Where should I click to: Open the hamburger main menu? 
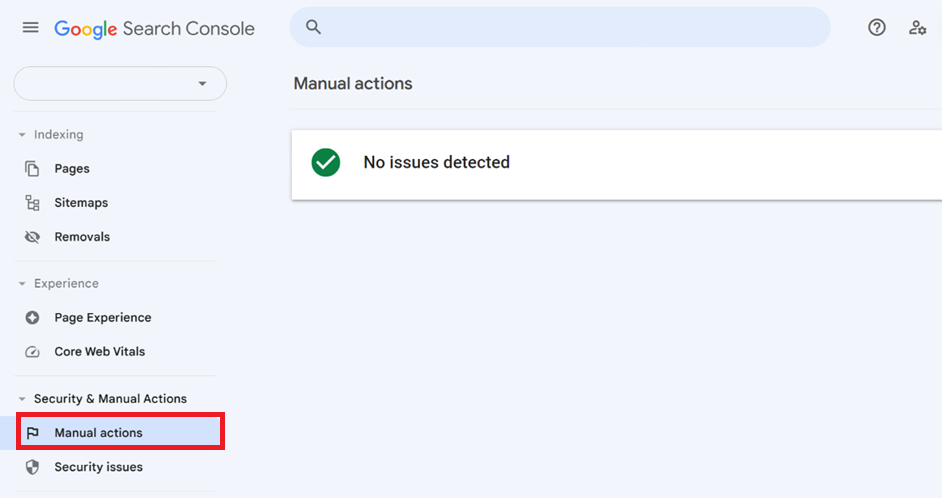[x=31, y=28]
